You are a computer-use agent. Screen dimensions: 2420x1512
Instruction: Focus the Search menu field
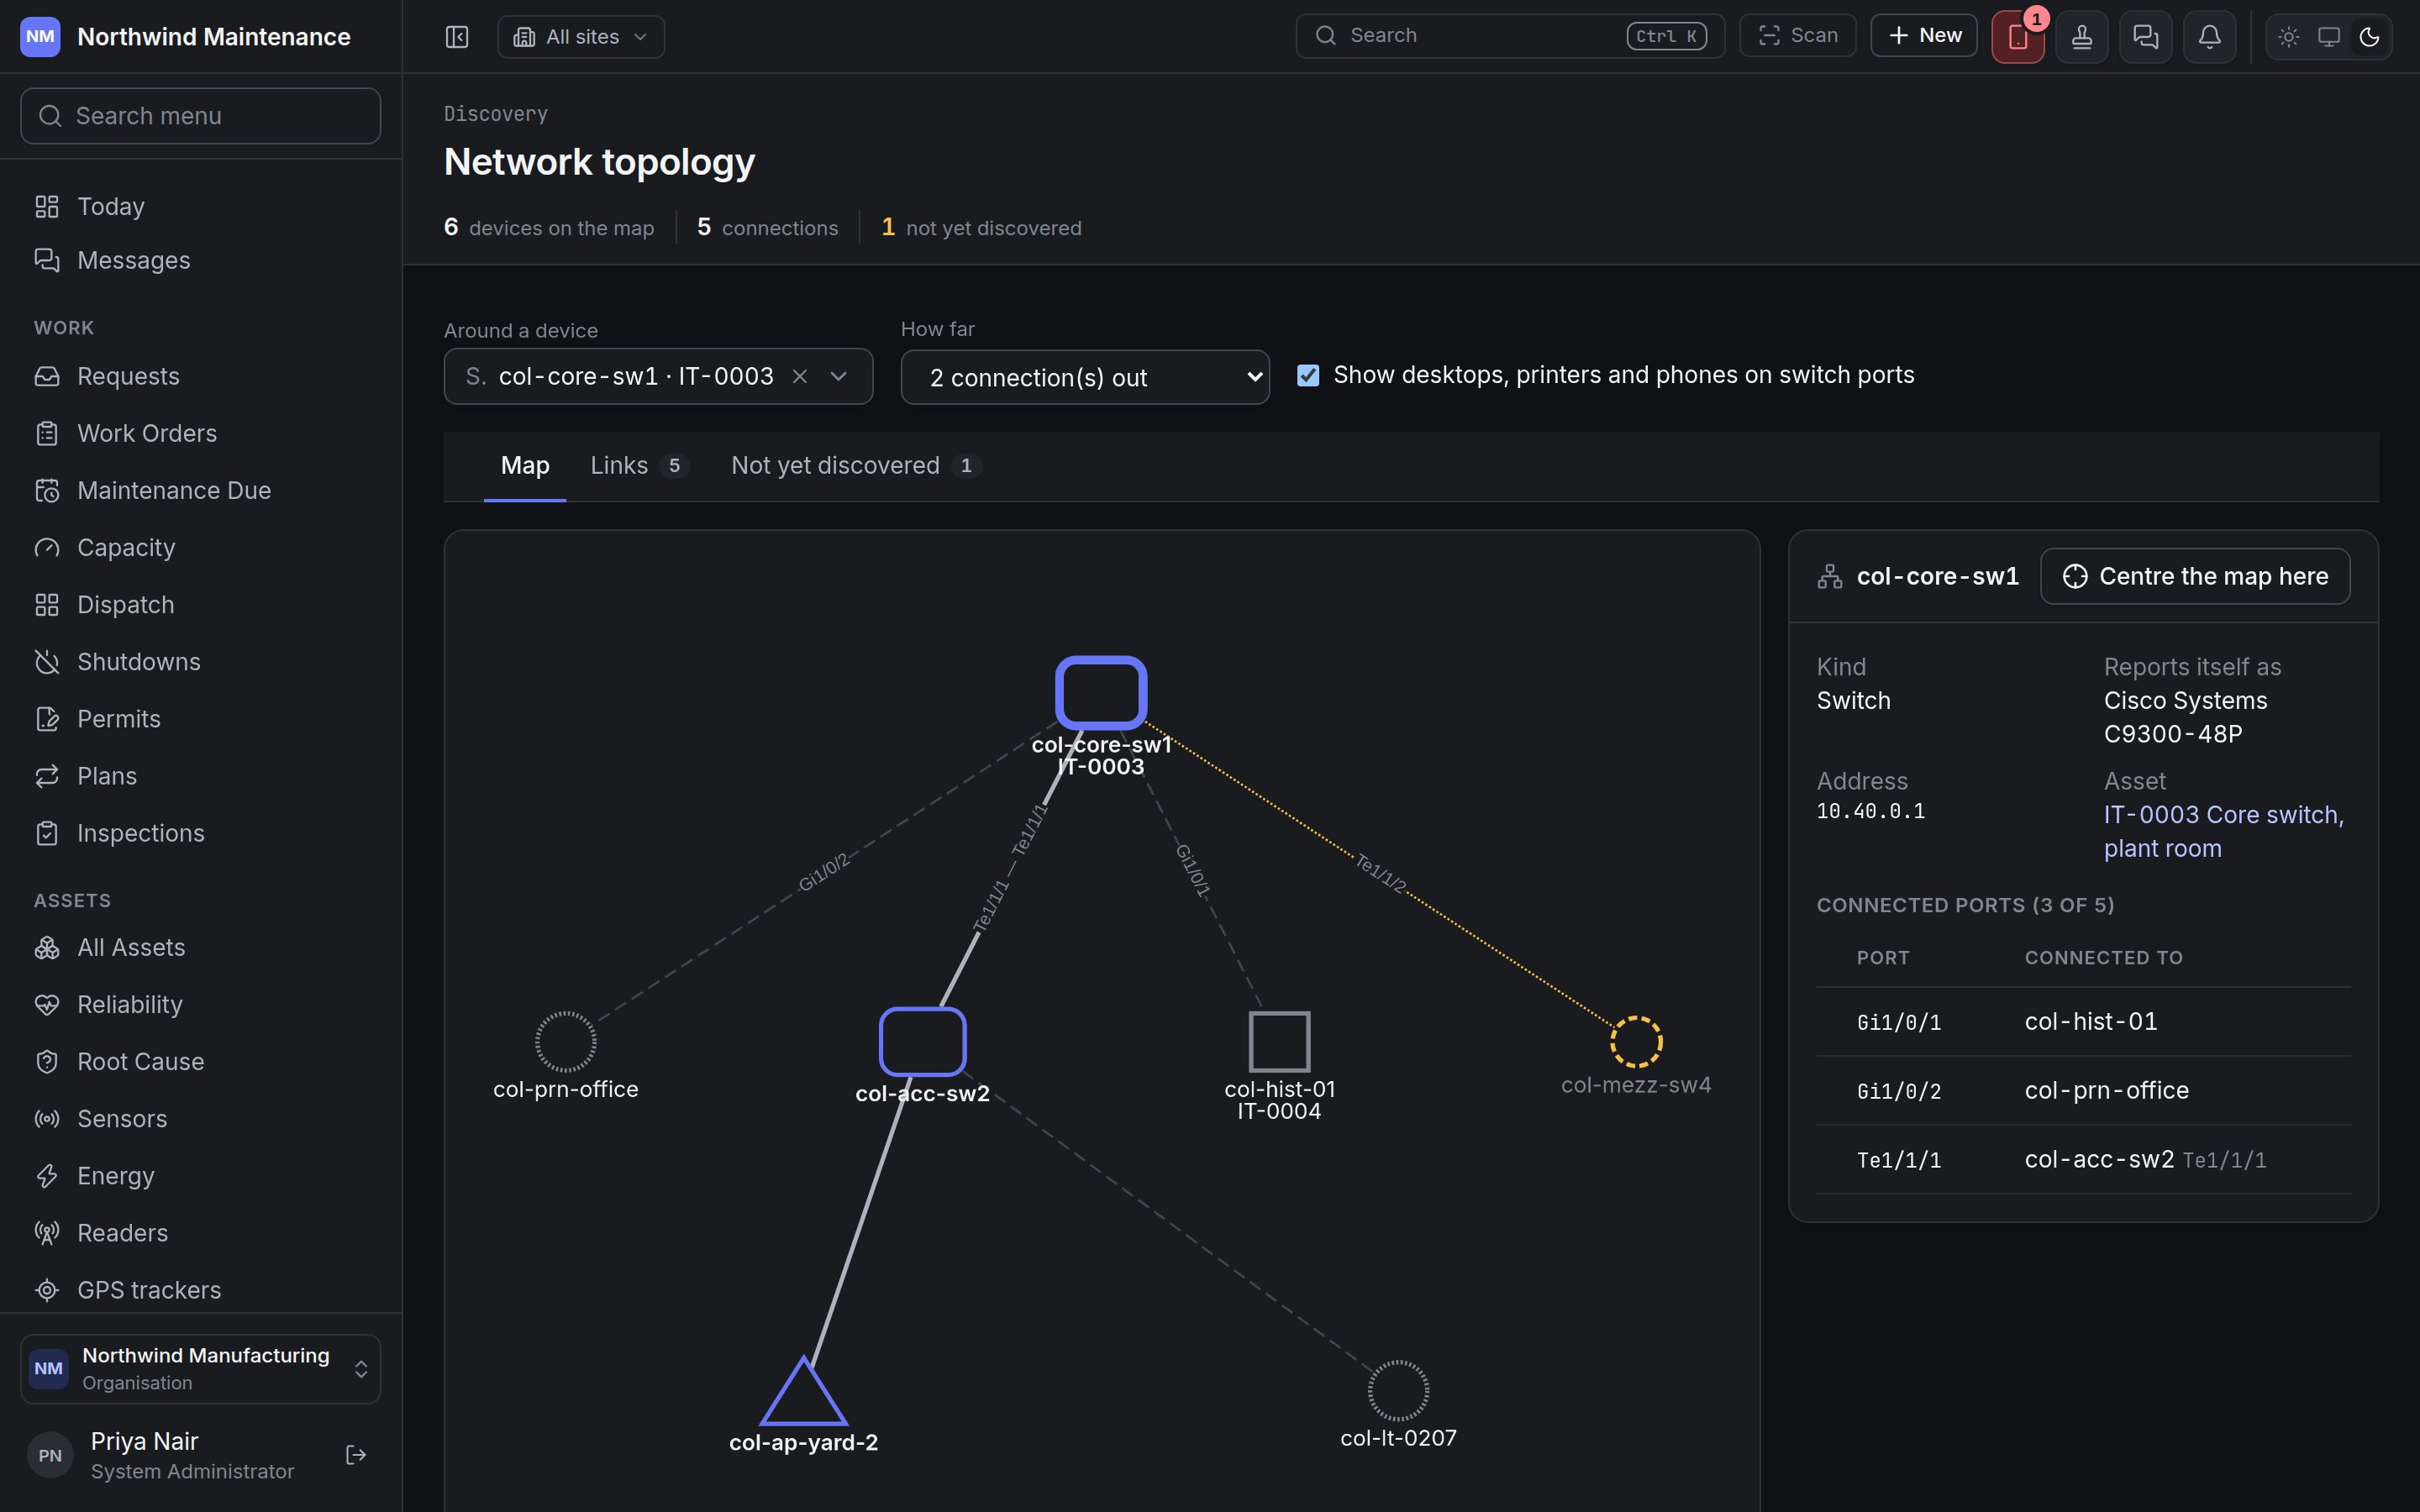click(x=200, y=116)
